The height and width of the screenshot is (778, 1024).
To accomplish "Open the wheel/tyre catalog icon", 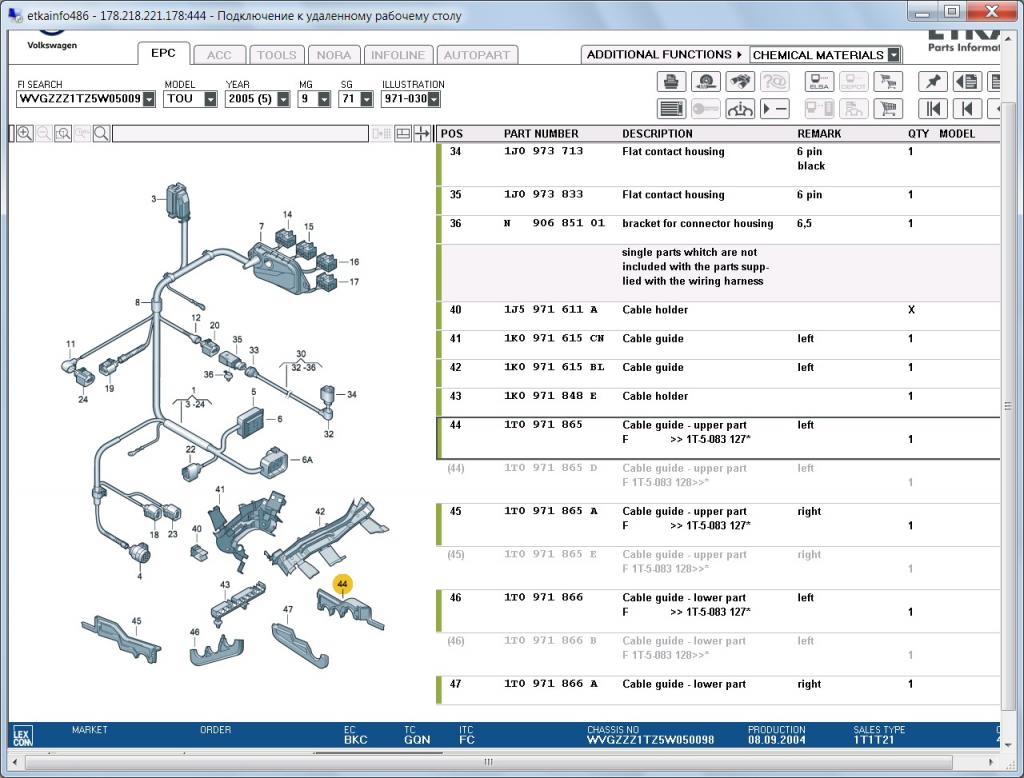I will 705,82.
